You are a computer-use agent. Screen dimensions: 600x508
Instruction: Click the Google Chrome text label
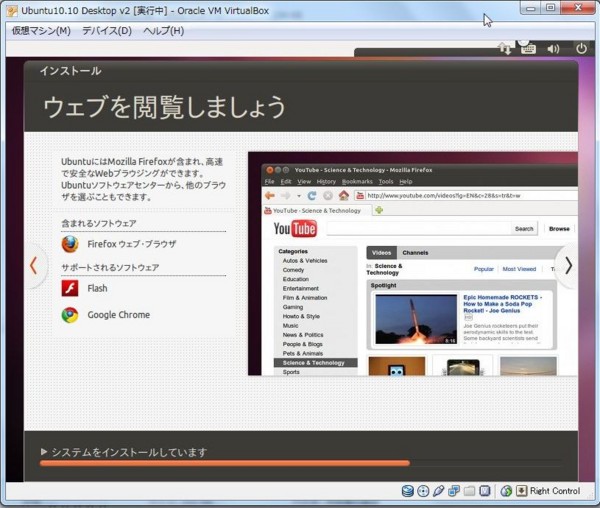click(119, 315)
